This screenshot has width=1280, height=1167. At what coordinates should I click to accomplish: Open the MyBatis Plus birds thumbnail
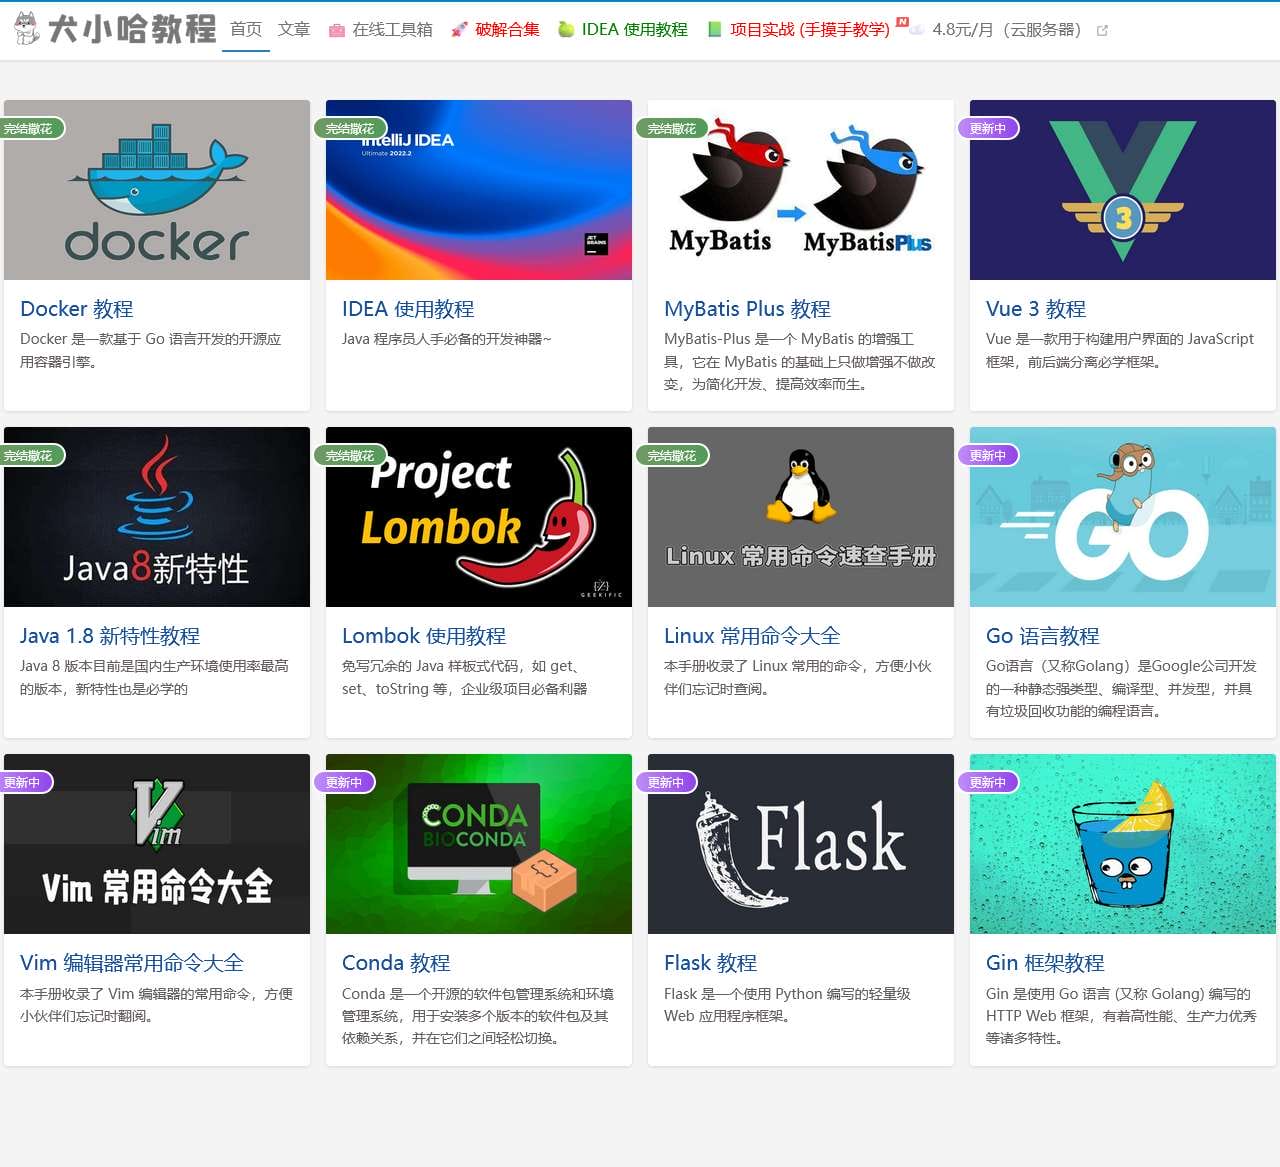pyautogui.click(x=801, y=190)
